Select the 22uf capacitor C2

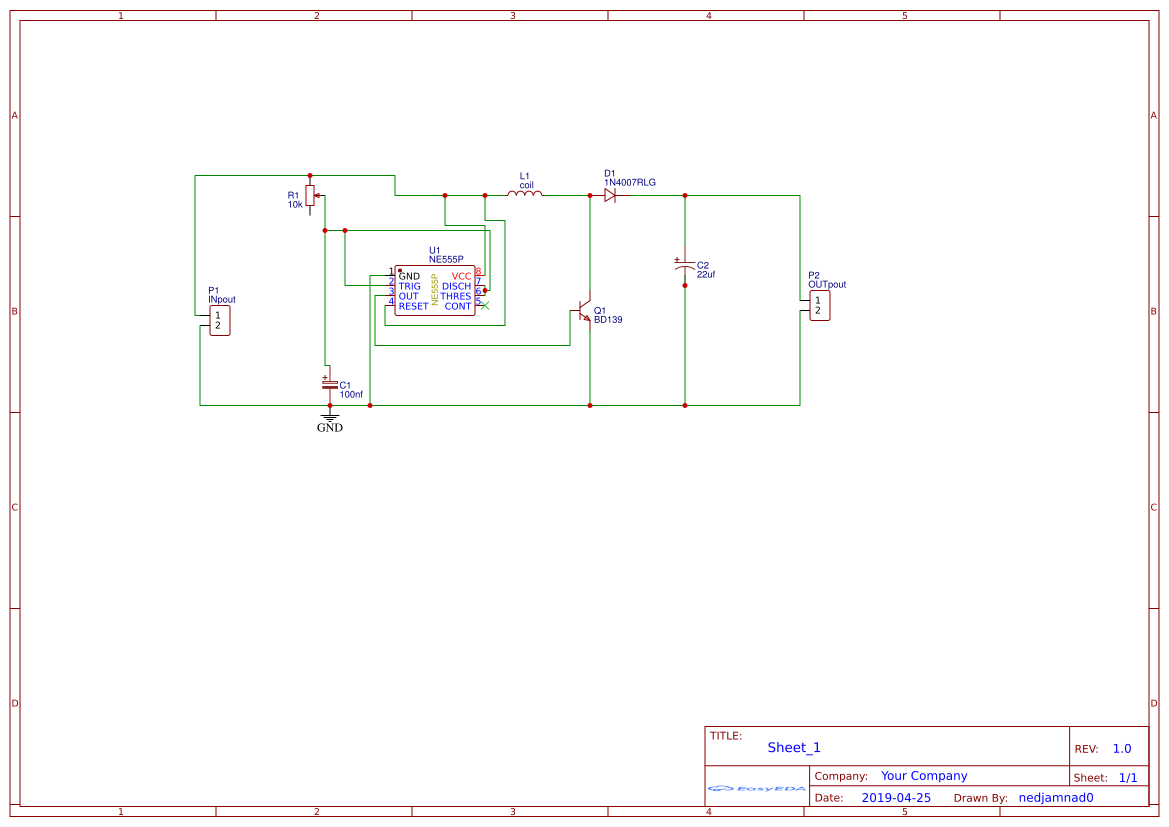coord(685,266)
